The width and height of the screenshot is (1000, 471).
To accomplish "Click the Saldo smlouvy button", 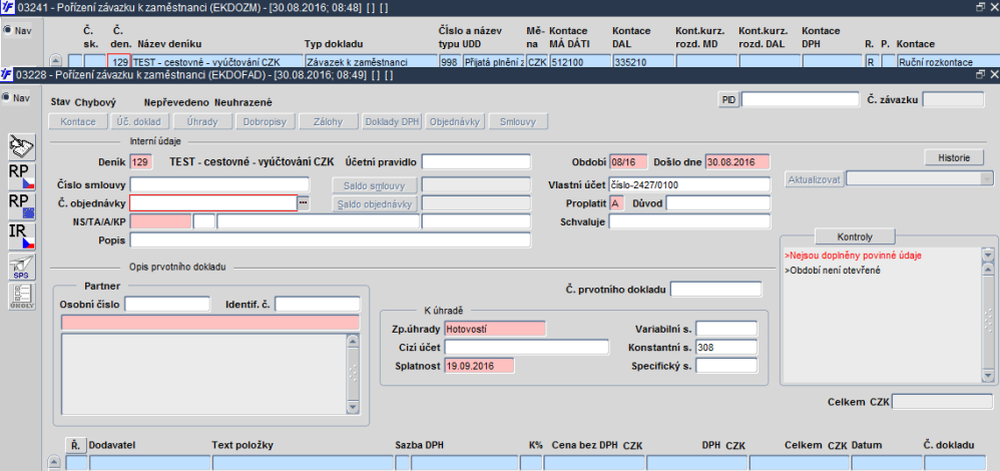I will (376, 185).
